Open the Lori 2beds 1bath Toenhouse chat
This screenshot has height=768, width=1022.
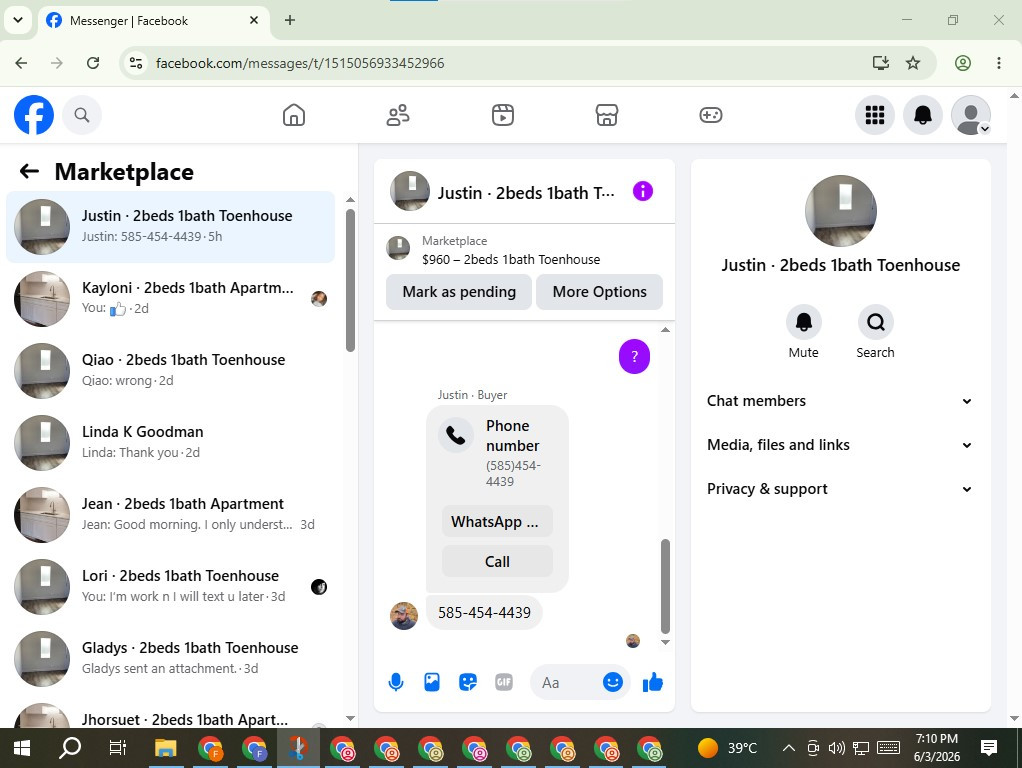point(170,587)
